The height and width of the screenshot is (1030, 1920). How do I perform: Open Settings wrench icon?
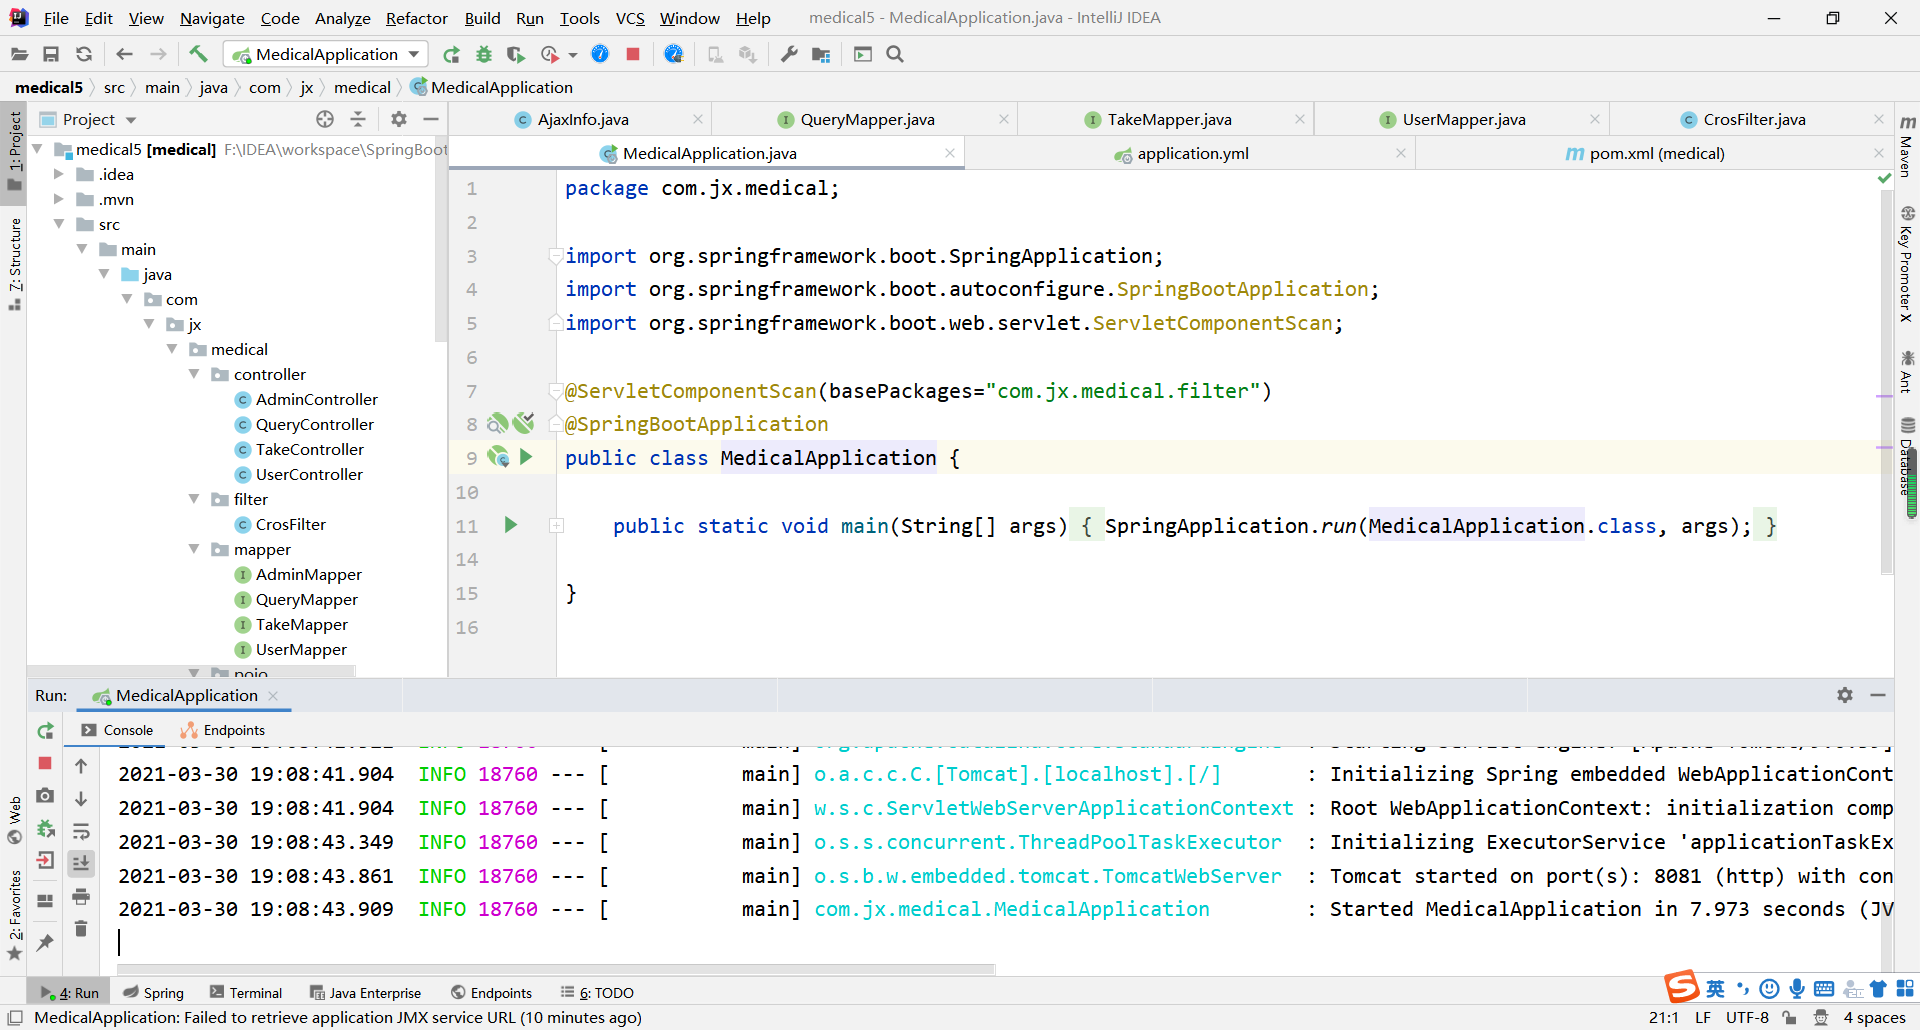[789, 54]
